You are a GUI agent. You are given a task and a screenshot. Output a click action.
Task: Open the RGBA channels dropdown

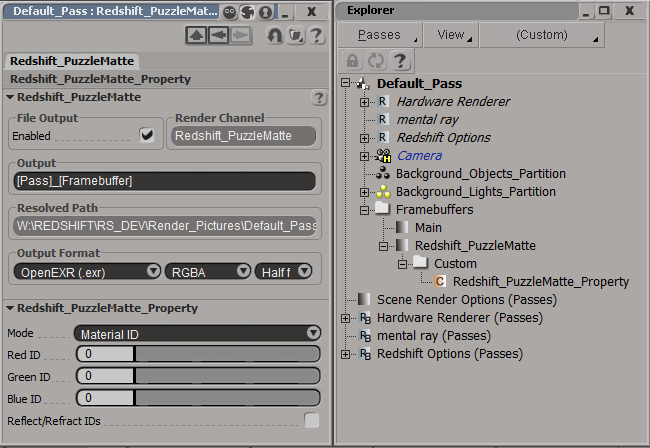(x=208, y=272)
